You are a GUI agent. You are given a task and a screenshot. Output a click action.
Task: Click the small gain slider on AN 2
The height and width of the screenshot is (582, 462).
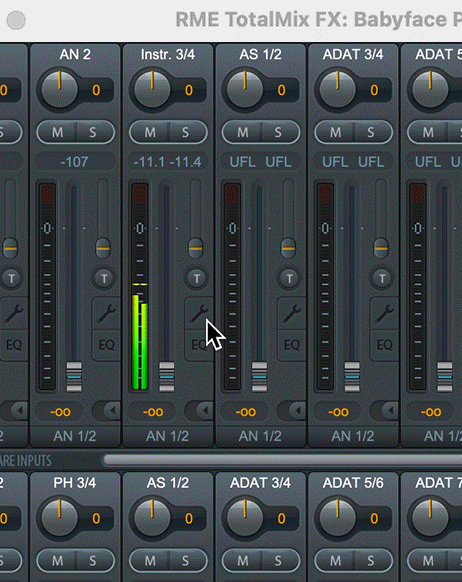click(103, 248)
